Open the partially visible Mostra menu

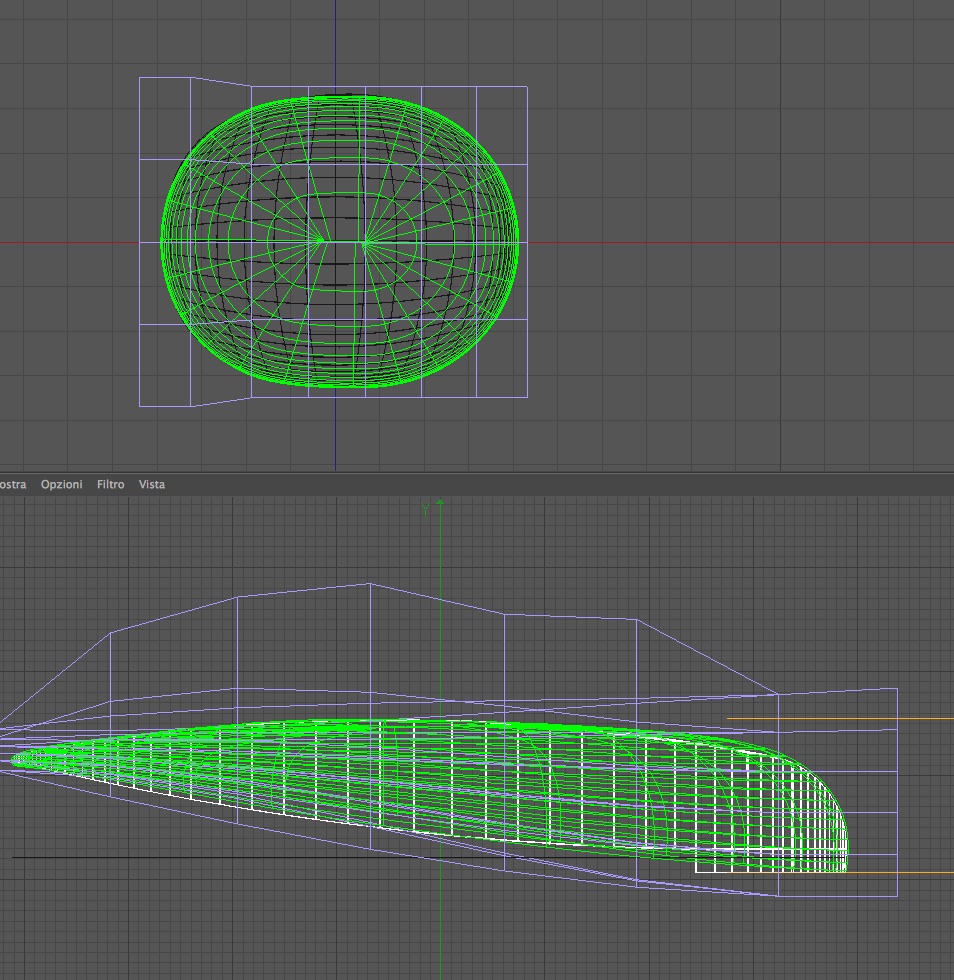click(x=13, y=484)
